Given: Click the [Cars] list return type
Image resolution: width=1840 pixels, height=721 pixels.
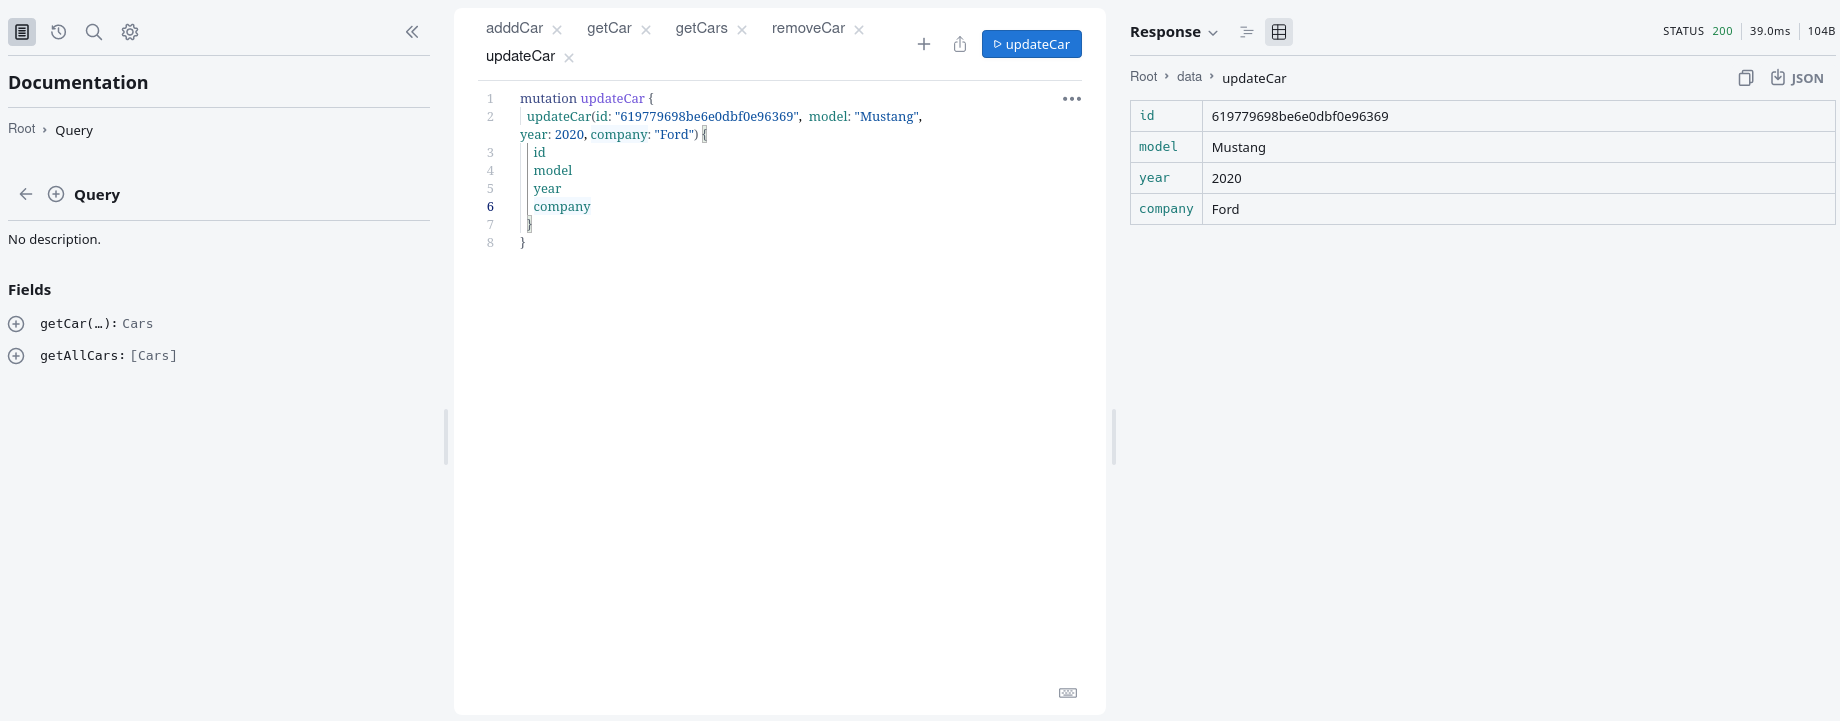Looking at the screenshot, I should pyautogui.click(x=154, y=356).
